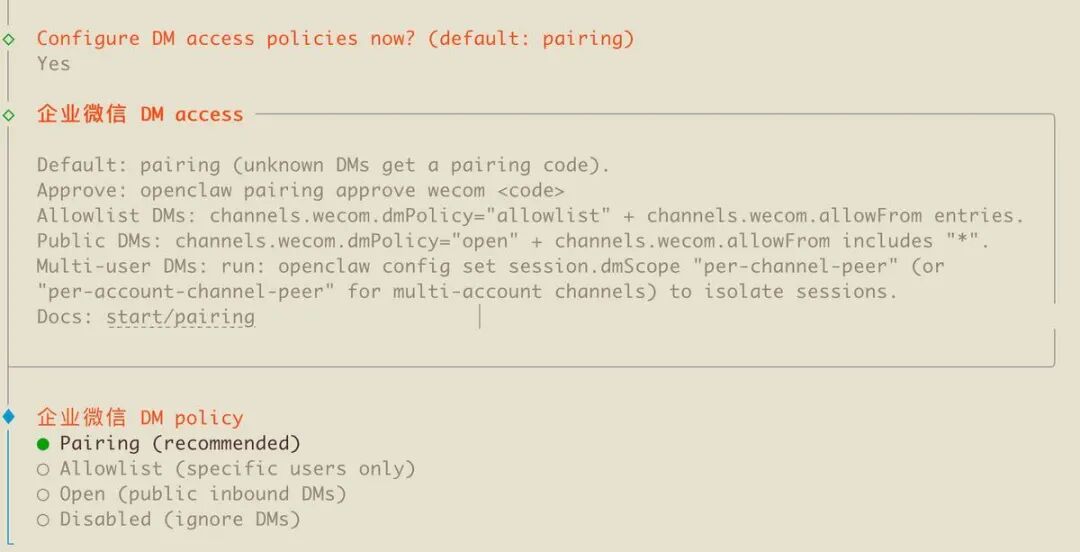Select the Pairing (recommended) option
1080x552 pixels.
point(169,443)
